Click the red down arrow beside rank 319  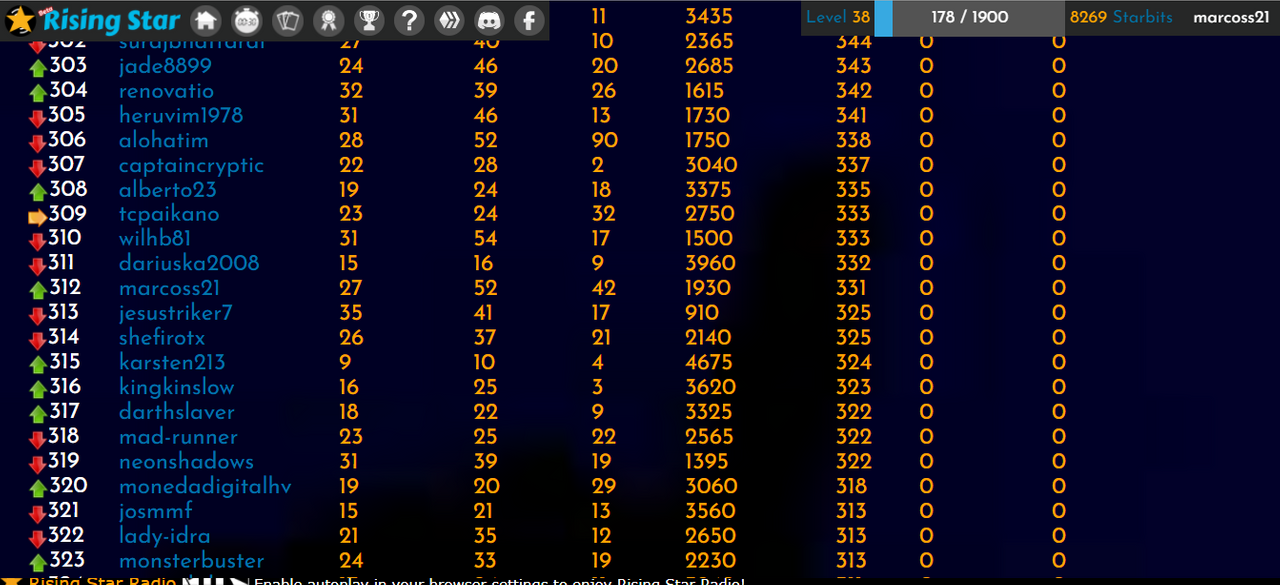point(38,464)
